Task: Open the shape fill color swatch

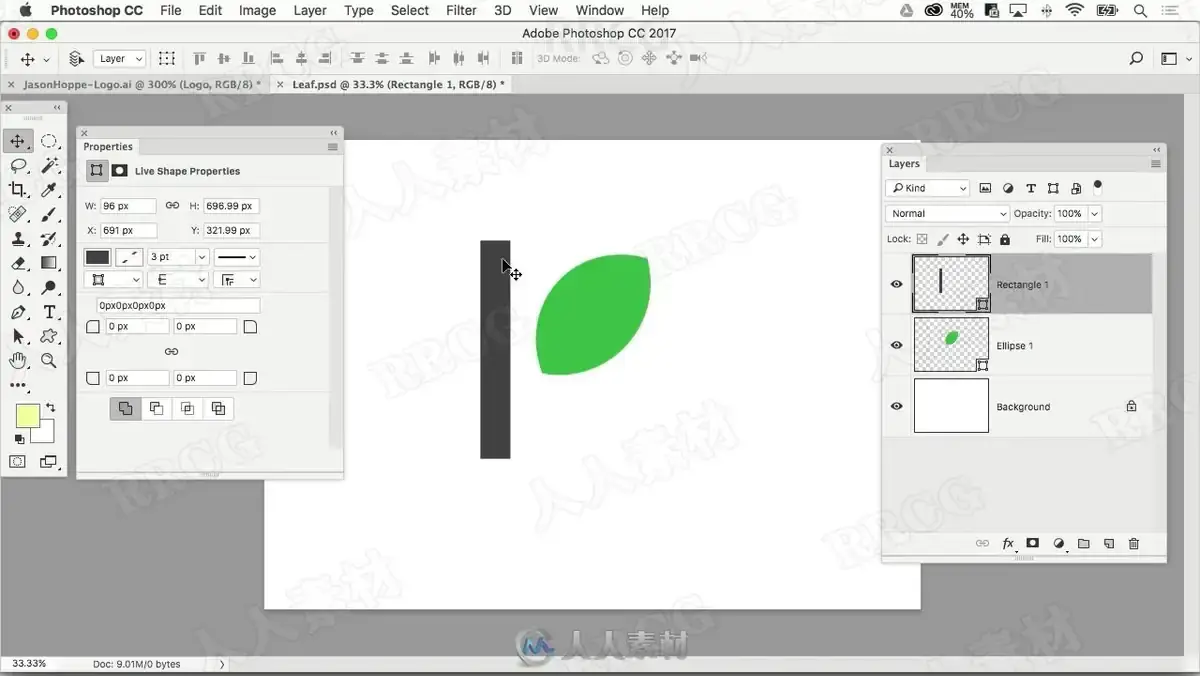Action: tap(97, 257)
